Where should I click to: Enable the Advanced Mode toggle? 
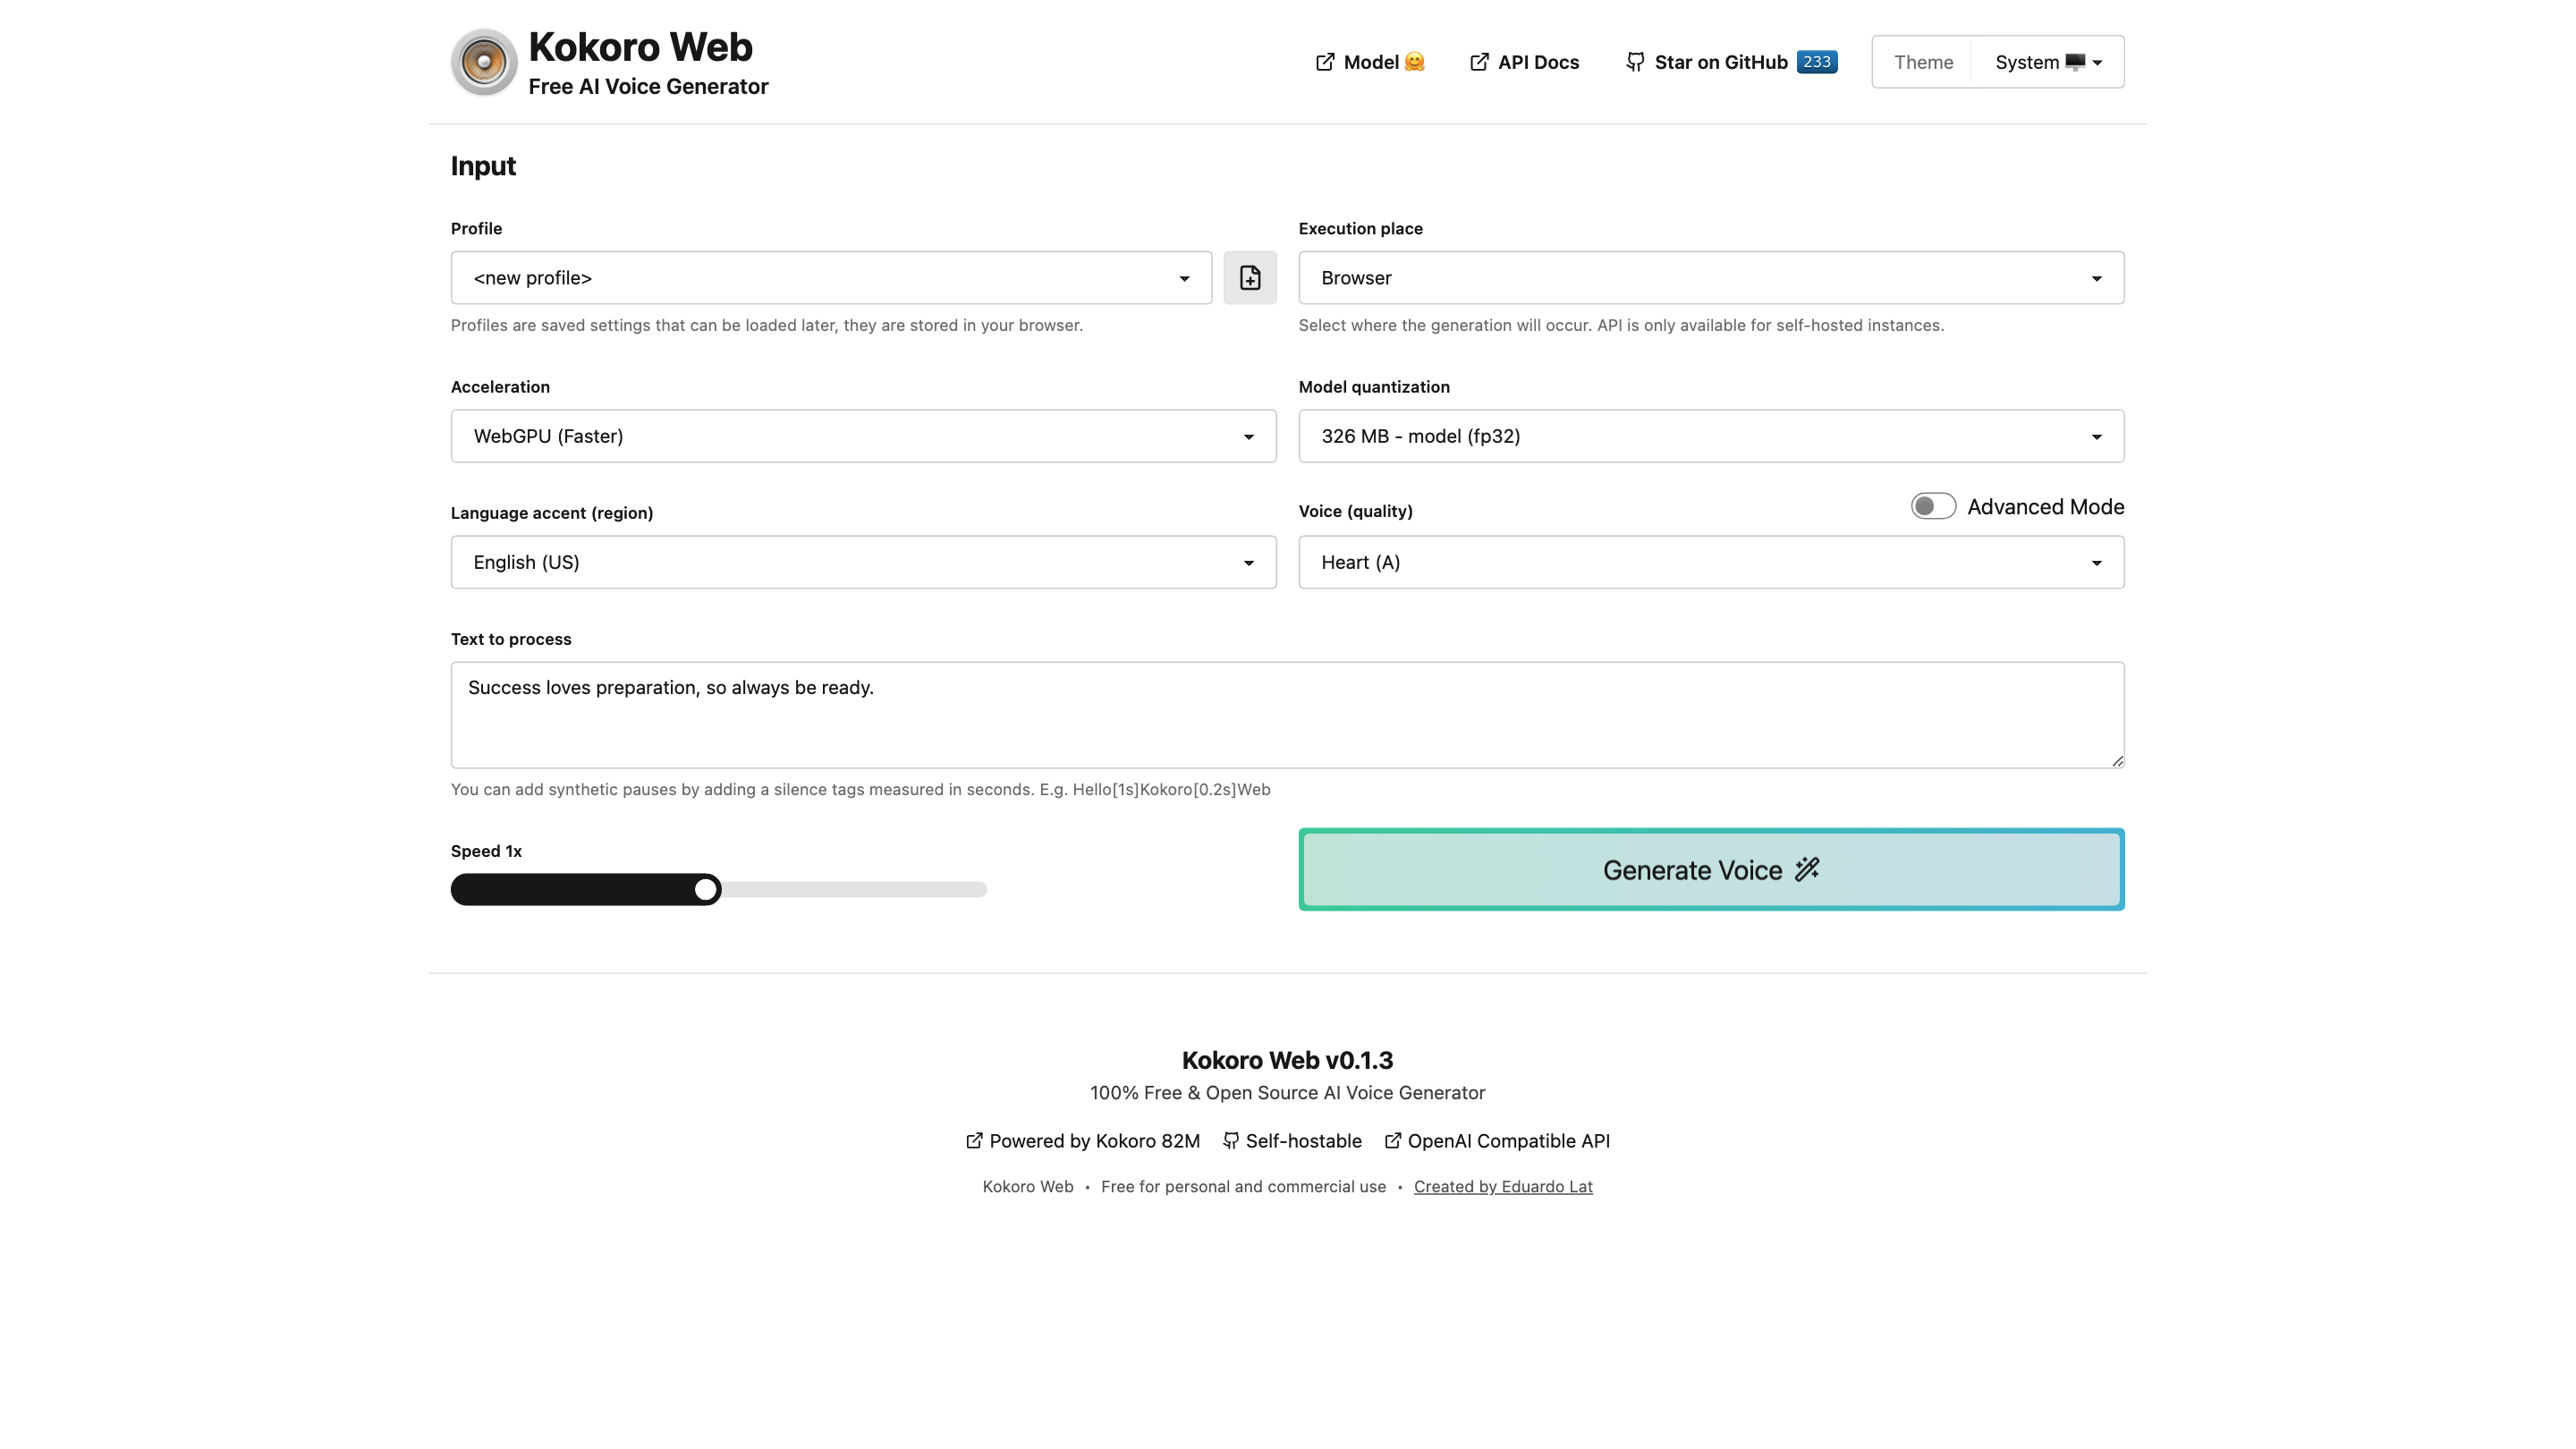(x=1932, y=507)
